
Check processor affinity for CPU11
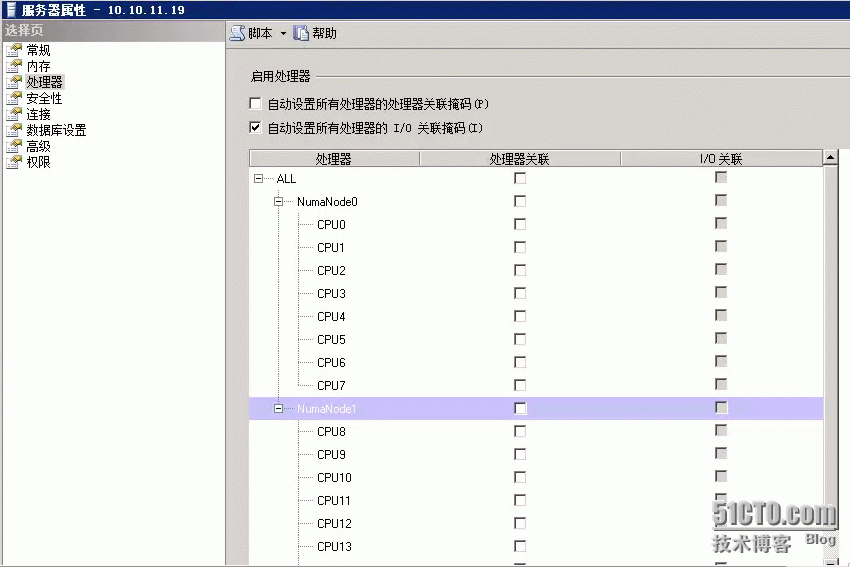point(520,500)
